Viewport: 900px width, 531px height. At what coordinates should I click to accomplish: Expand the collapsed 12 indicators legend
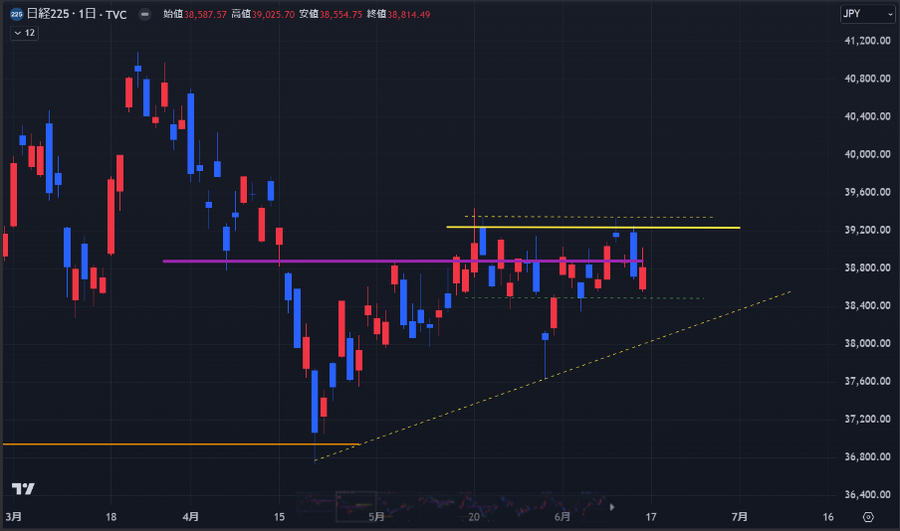click(x=25, y=33)
